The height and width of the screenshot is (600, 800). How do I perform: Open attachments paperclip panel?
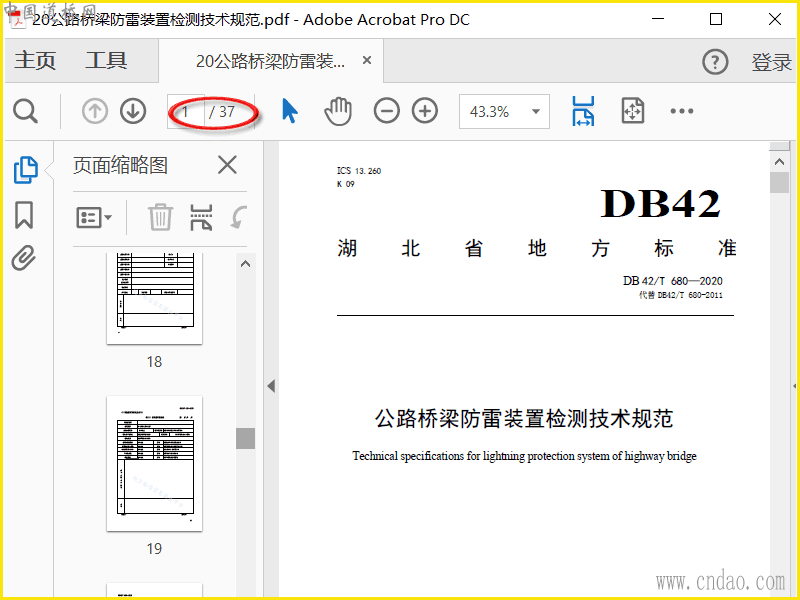[24, 258]
